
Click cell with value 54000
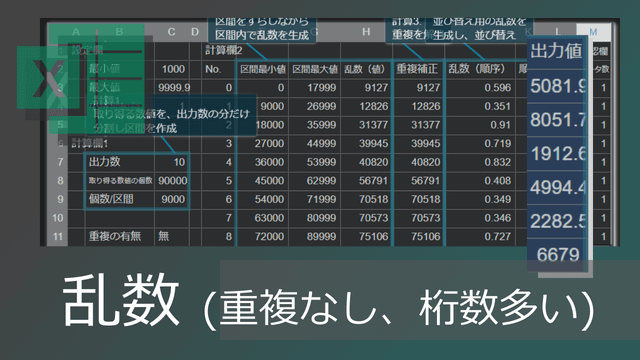coord(262,199)
